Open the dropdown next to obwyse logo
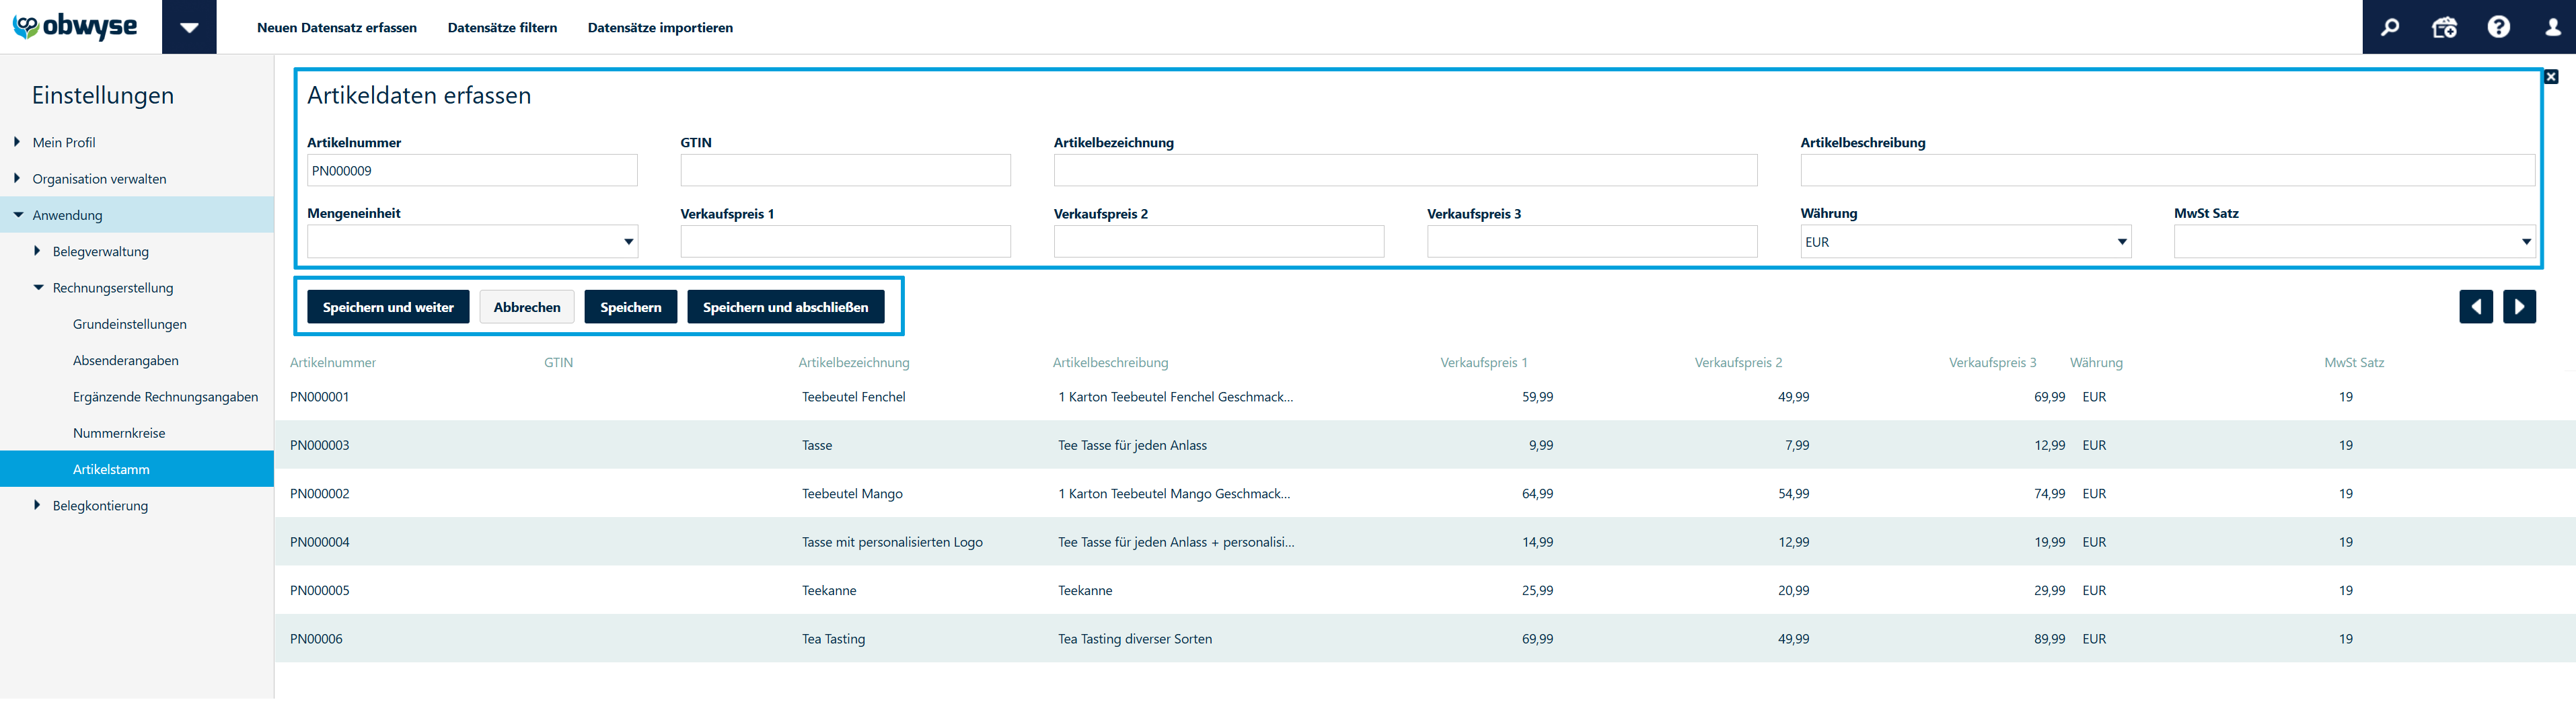2576x704 pixels. pos(189,27)
